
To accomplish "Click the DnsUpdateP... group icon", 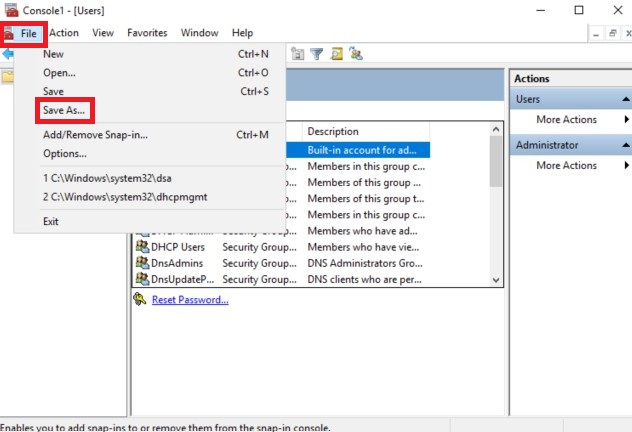I will coord(142,278).
